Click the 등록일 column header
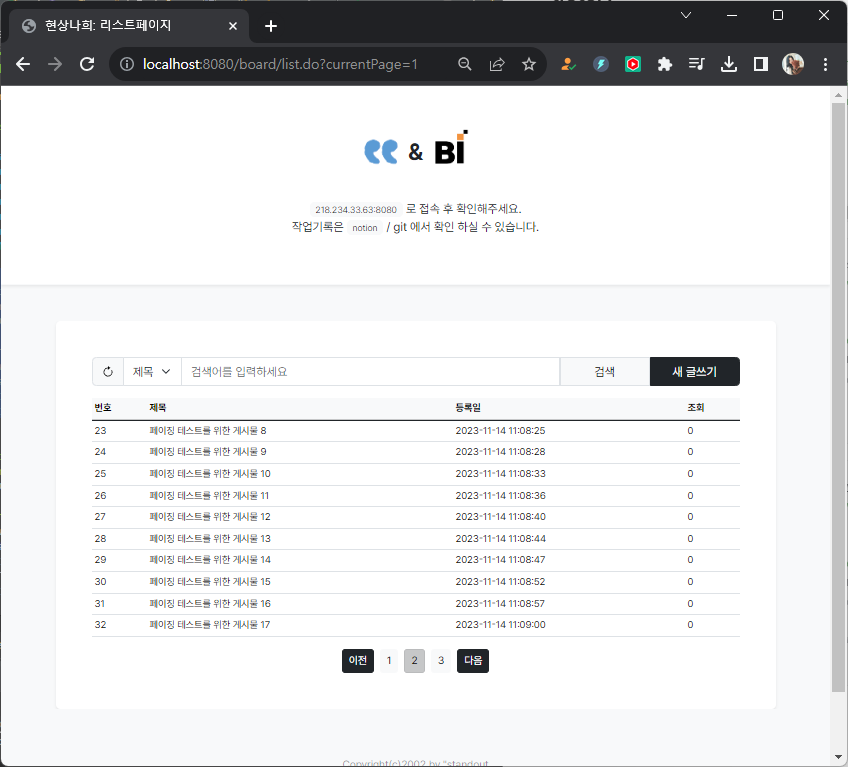The width and height of the screenshot is (848, 767). (468, 408)
